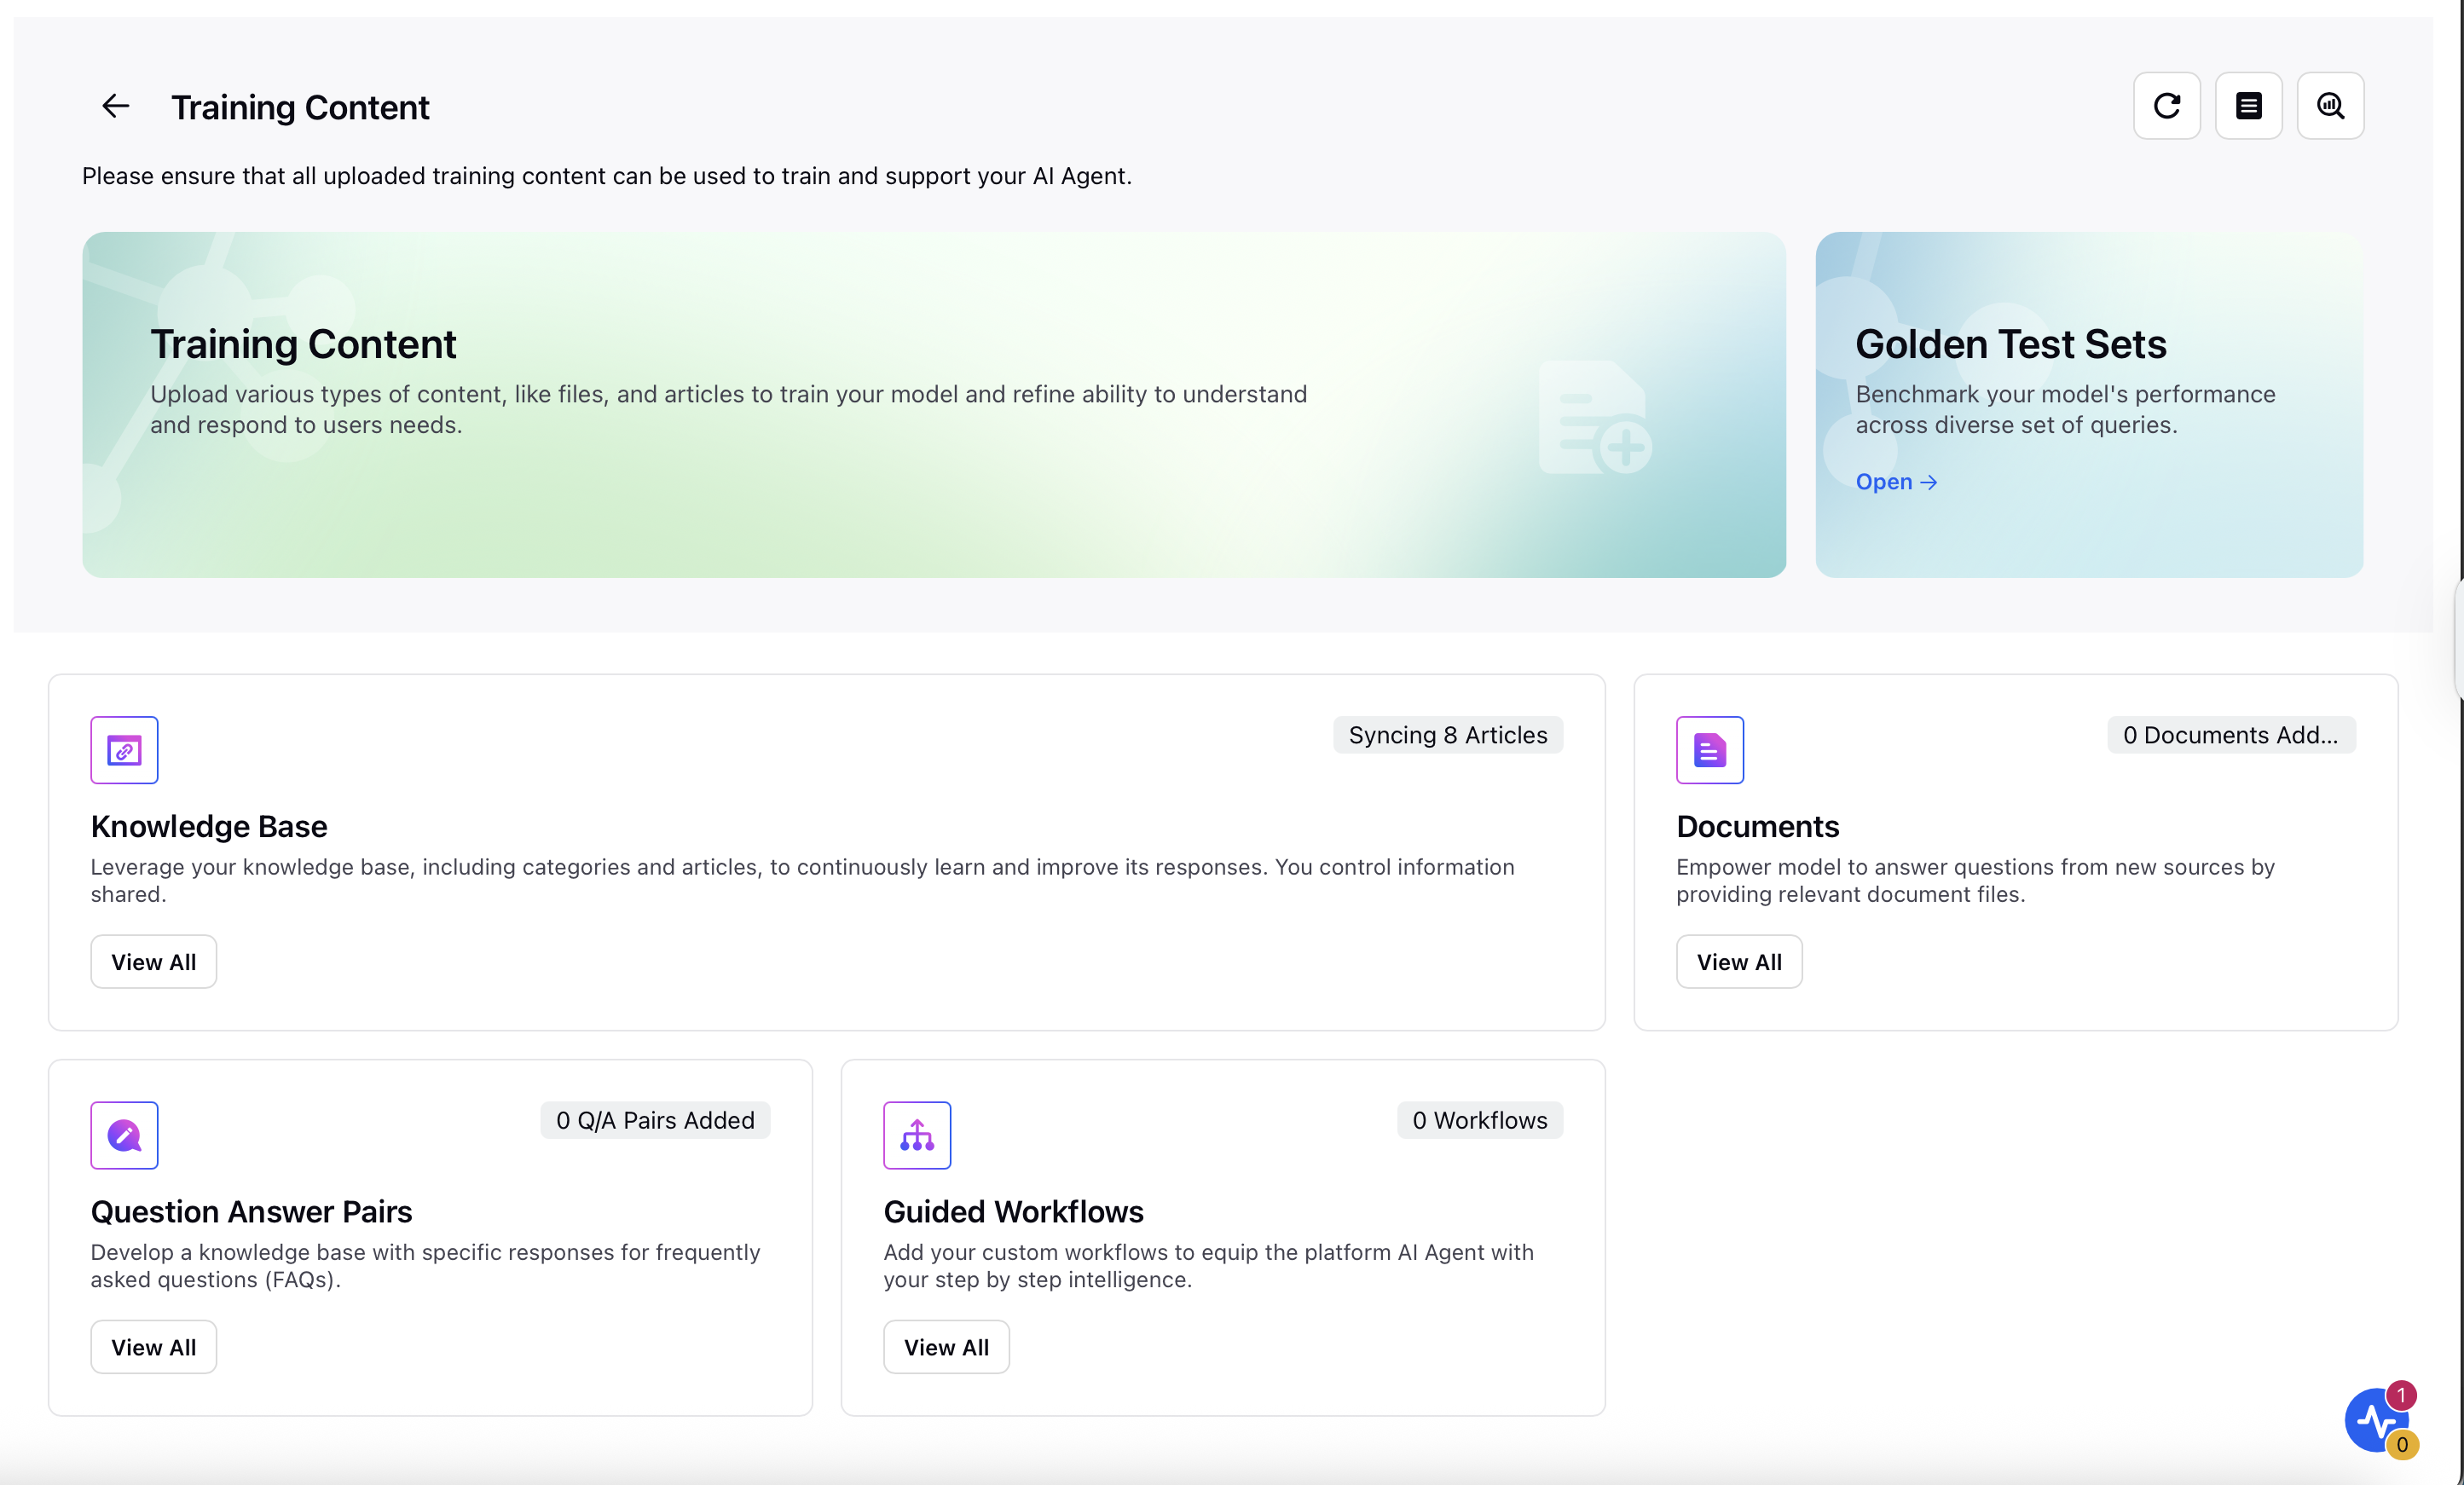Click the Training Content page title
The image size is (2464, 1485).
pyautogui.click(x=300, y=107)
